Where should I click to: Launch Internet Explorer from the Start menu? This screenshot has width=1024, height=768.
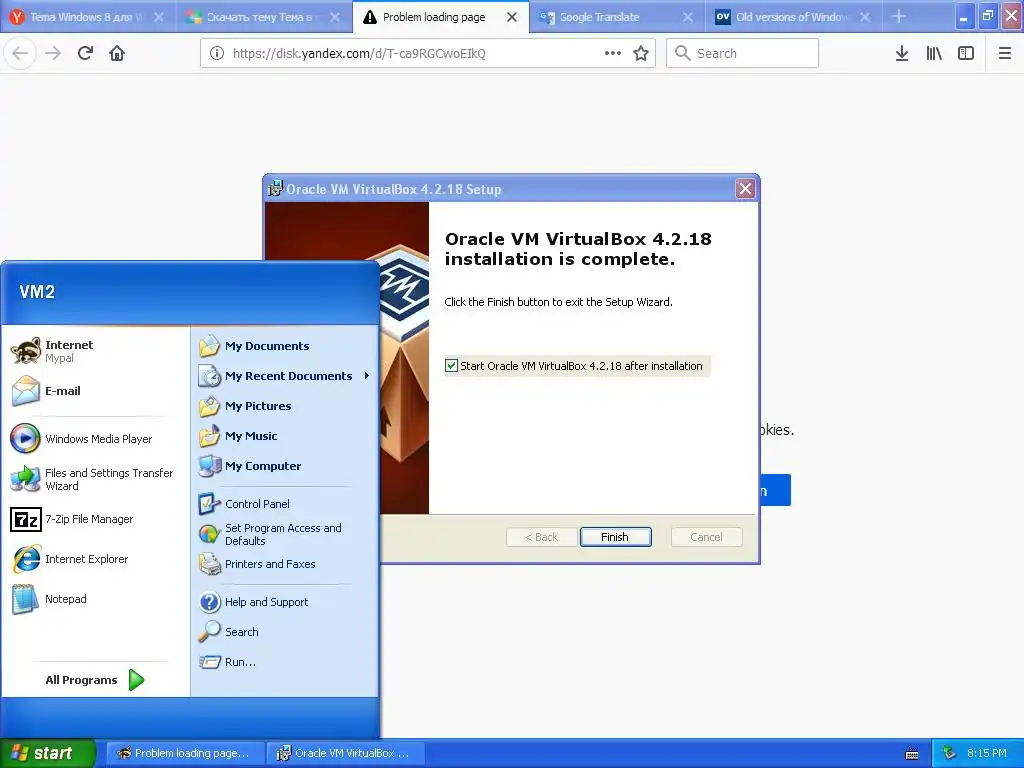95,559
